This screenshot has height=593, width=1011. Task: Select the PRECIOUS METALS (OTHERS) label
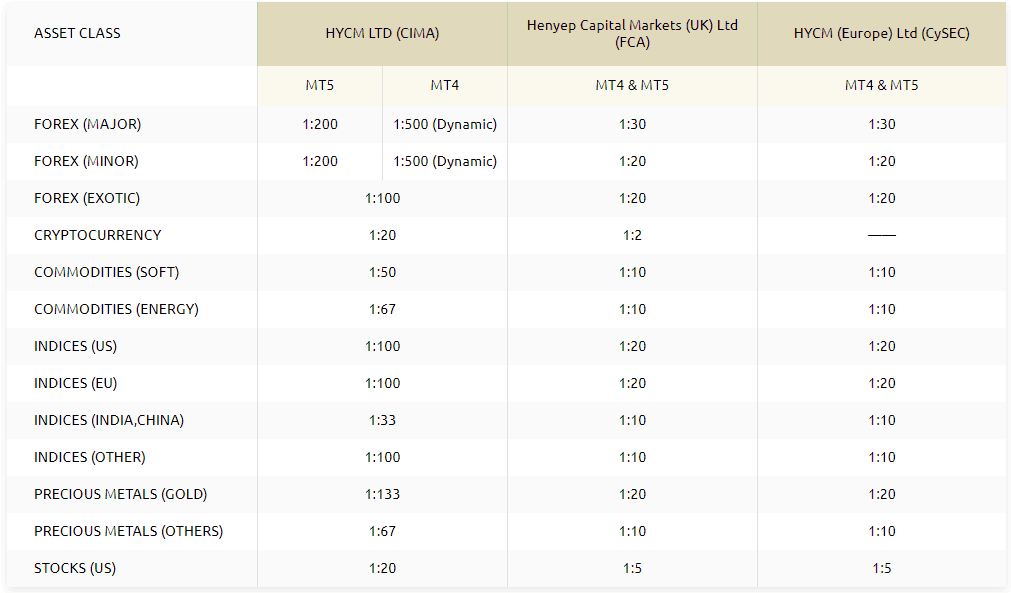pos(128,531)
